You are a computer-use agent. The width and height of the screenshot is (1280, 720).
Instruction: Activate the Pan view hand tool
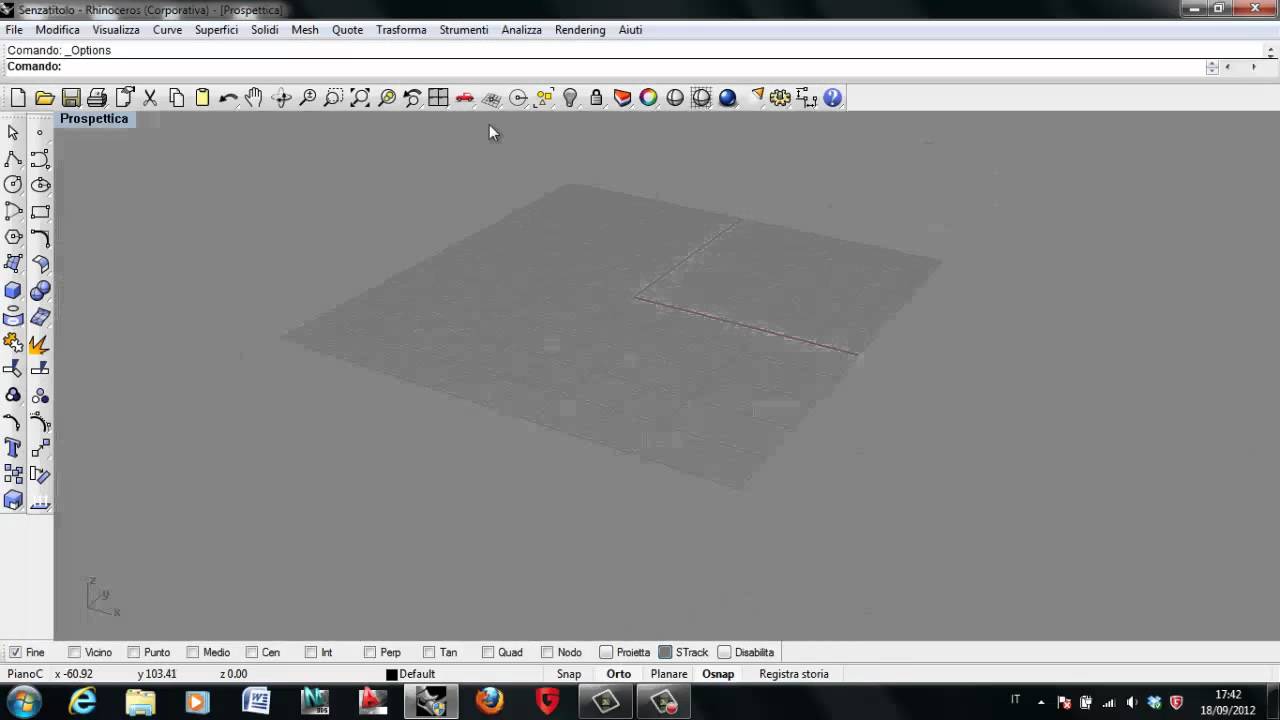pyautogui.click(x=254, y=97)
